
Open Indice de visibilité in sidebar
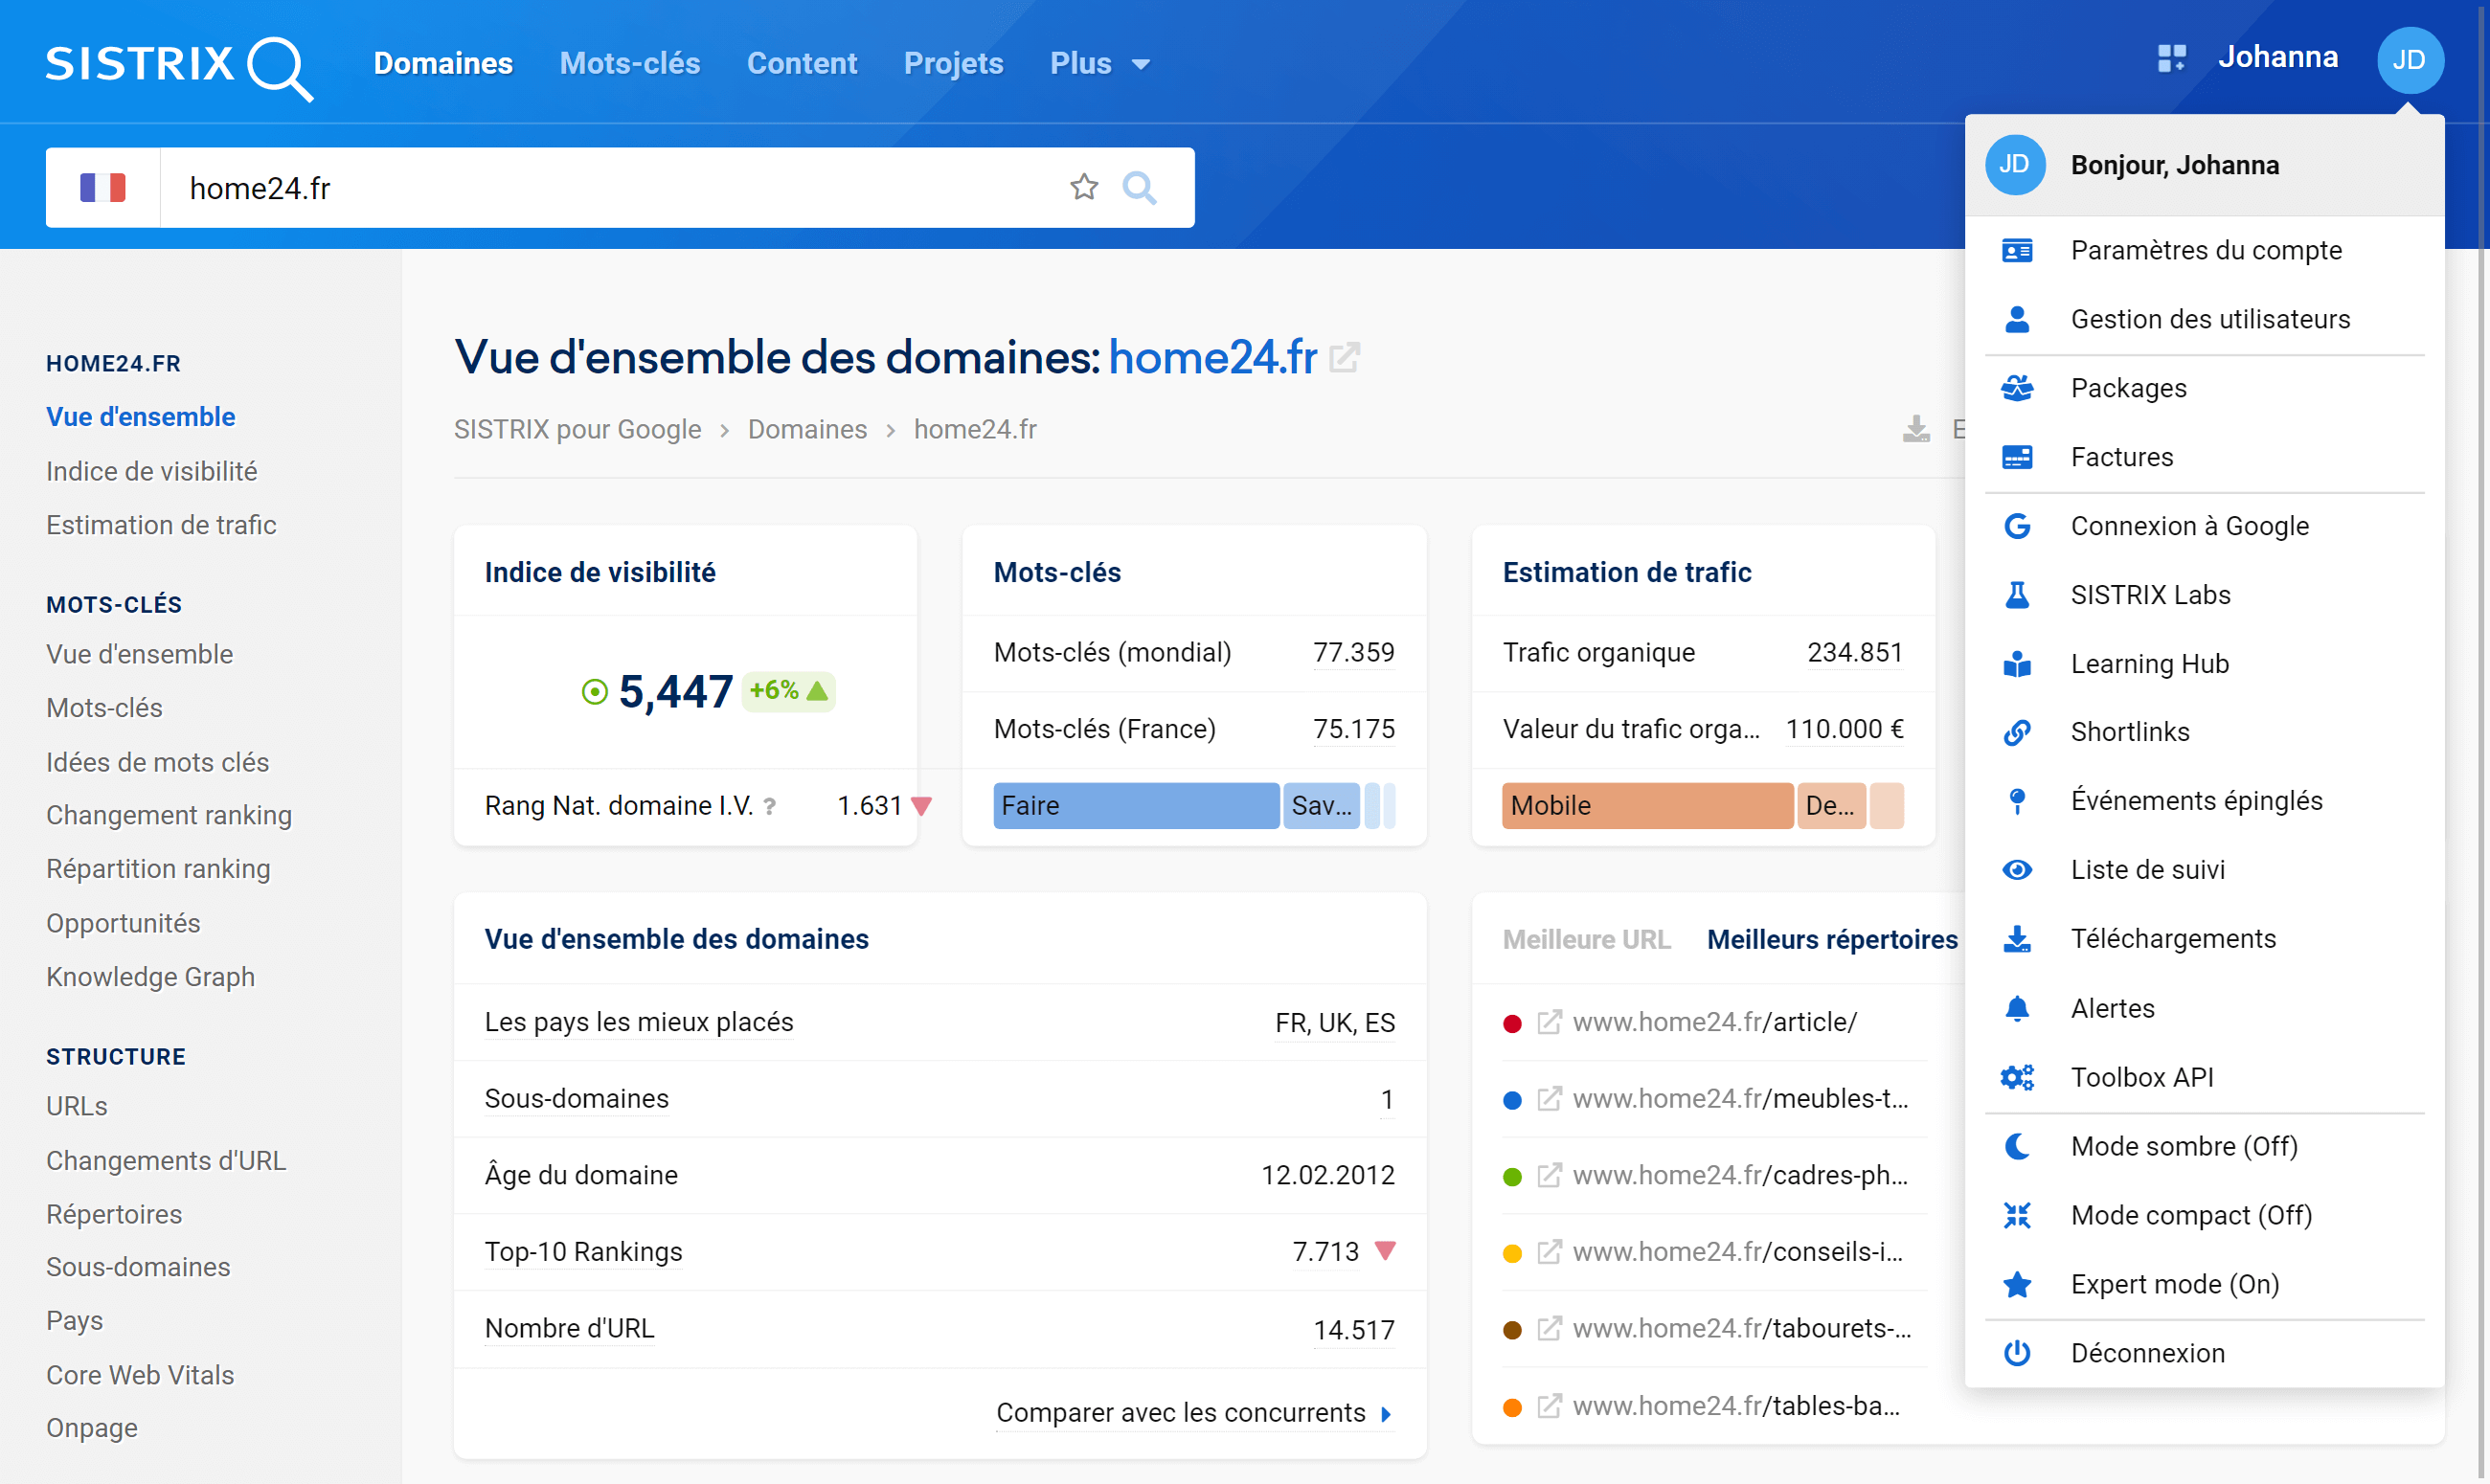(x=152, y=471)
